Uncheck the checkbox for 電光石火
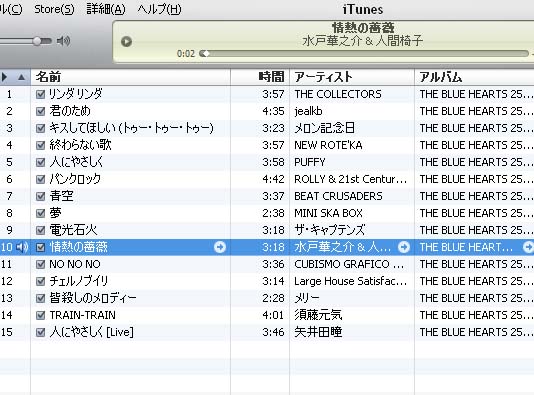This screenshot has width=534, height=395. [41, 231]
